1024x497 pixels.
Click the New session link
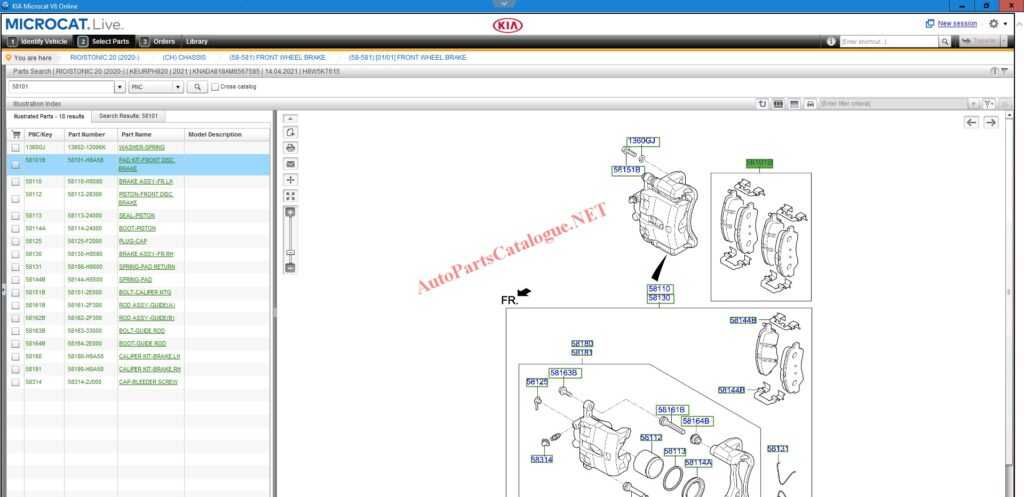point(957,23)
